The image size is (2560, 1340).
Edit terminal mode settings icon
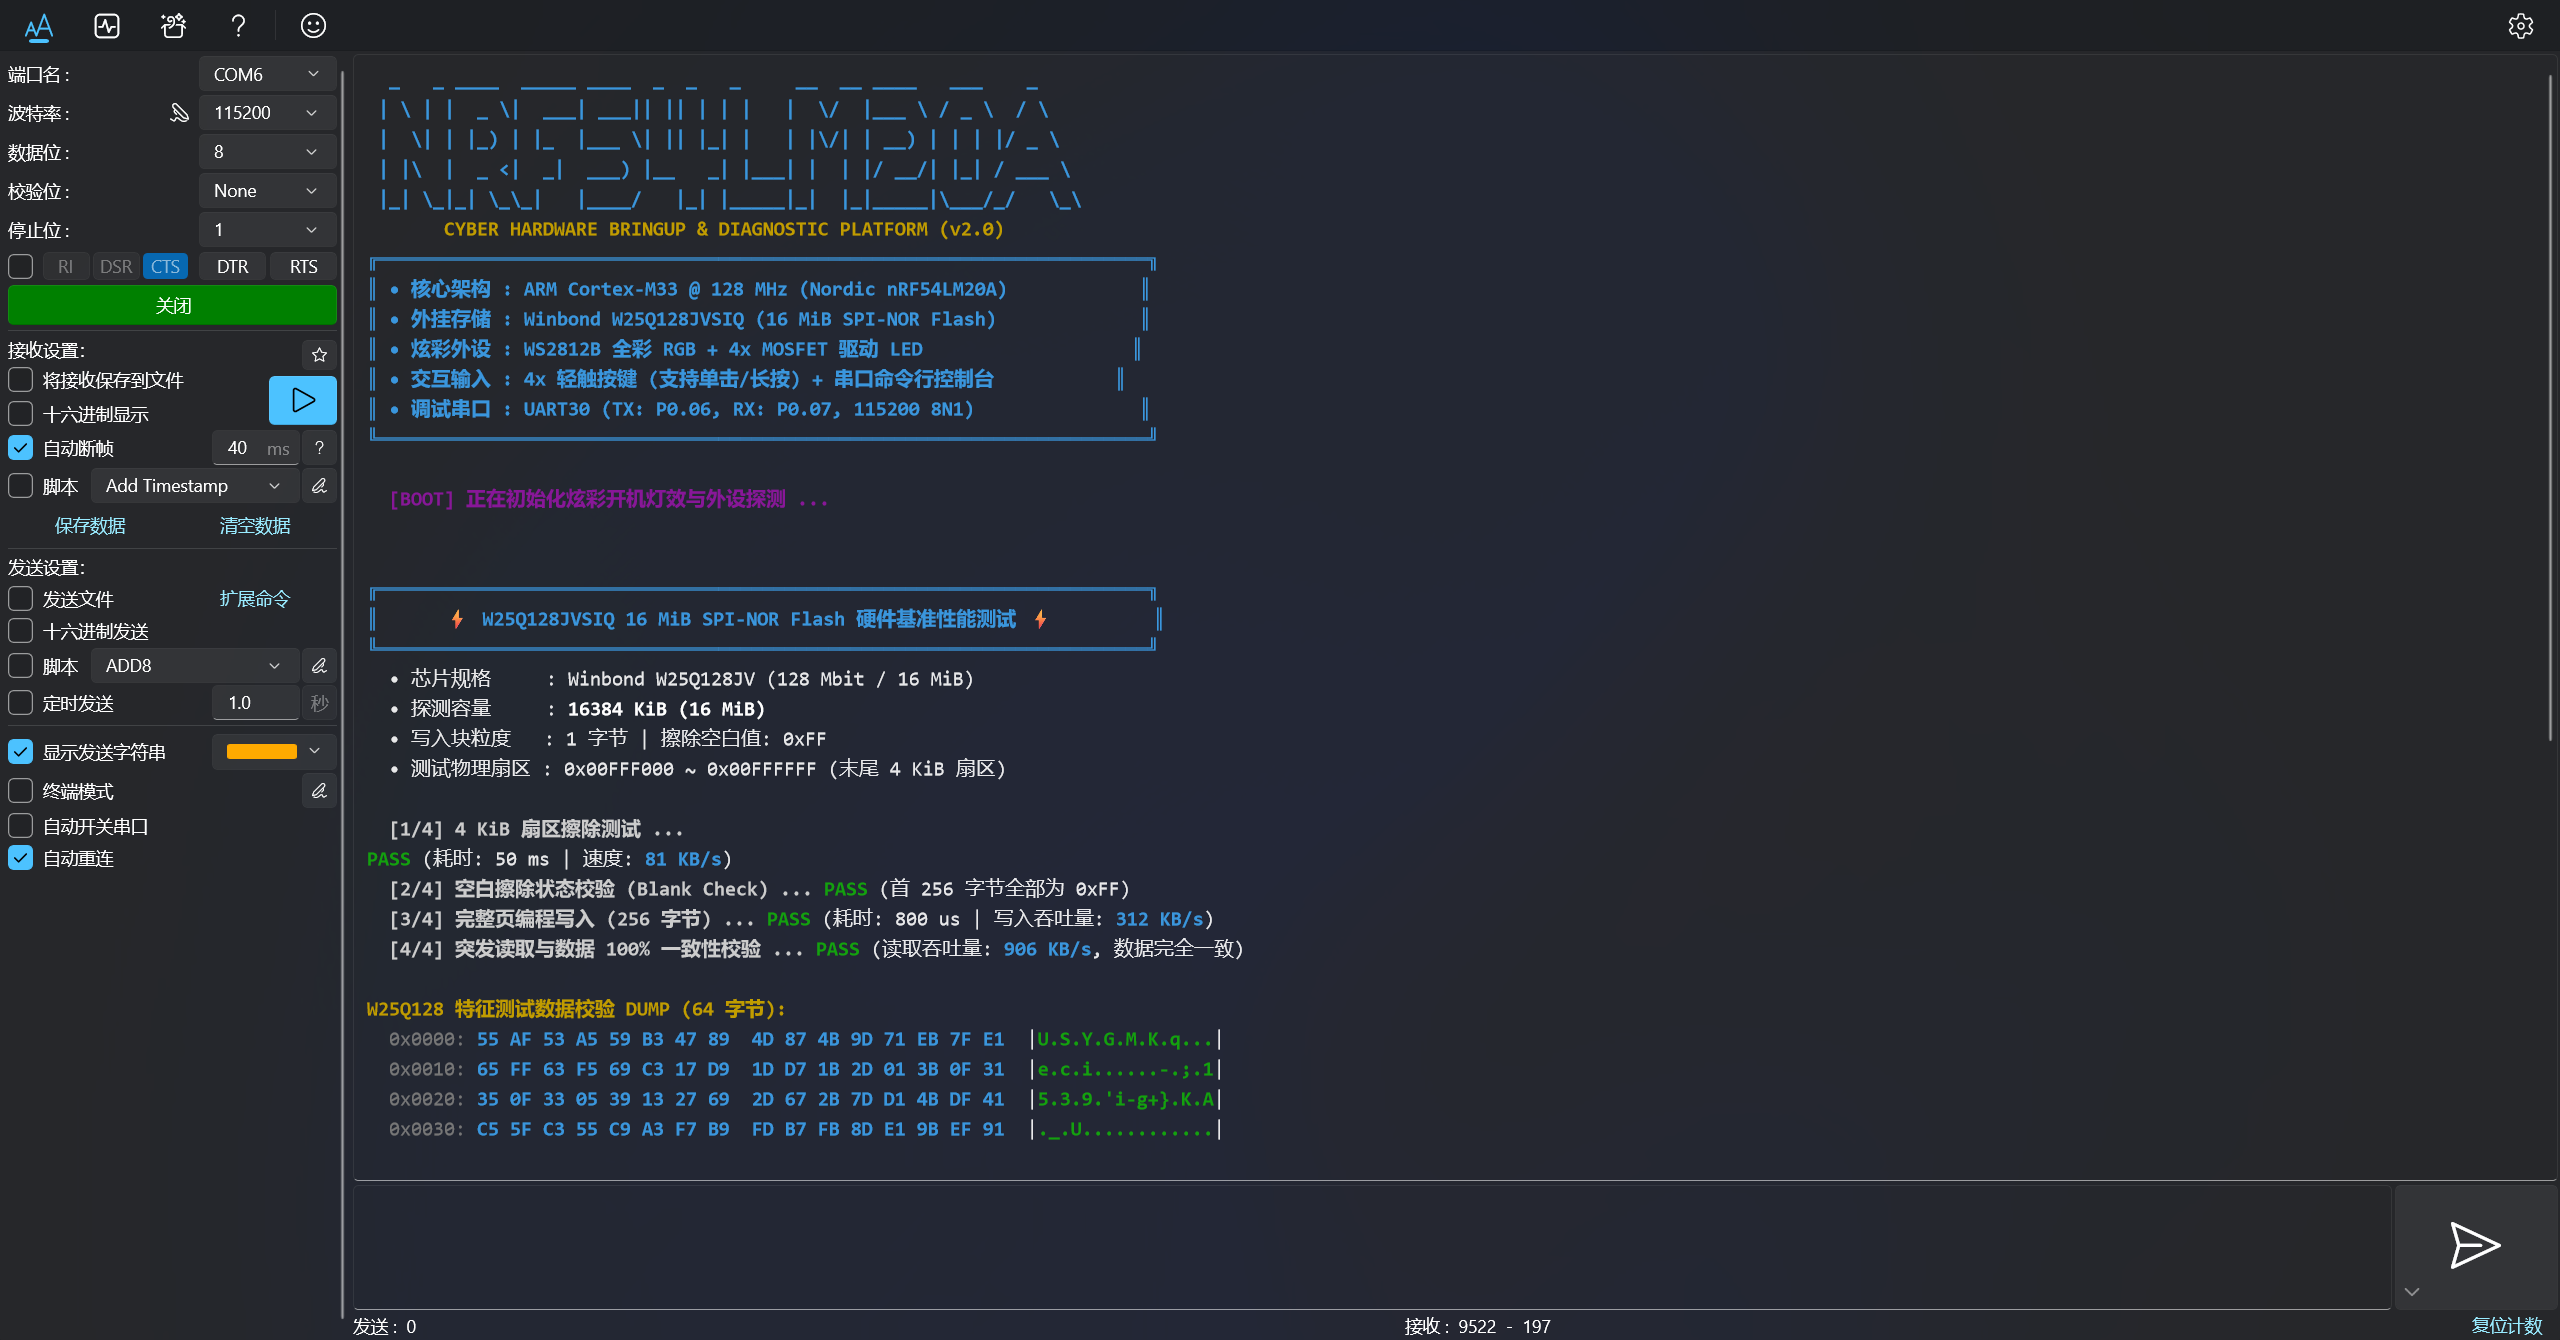319,791
